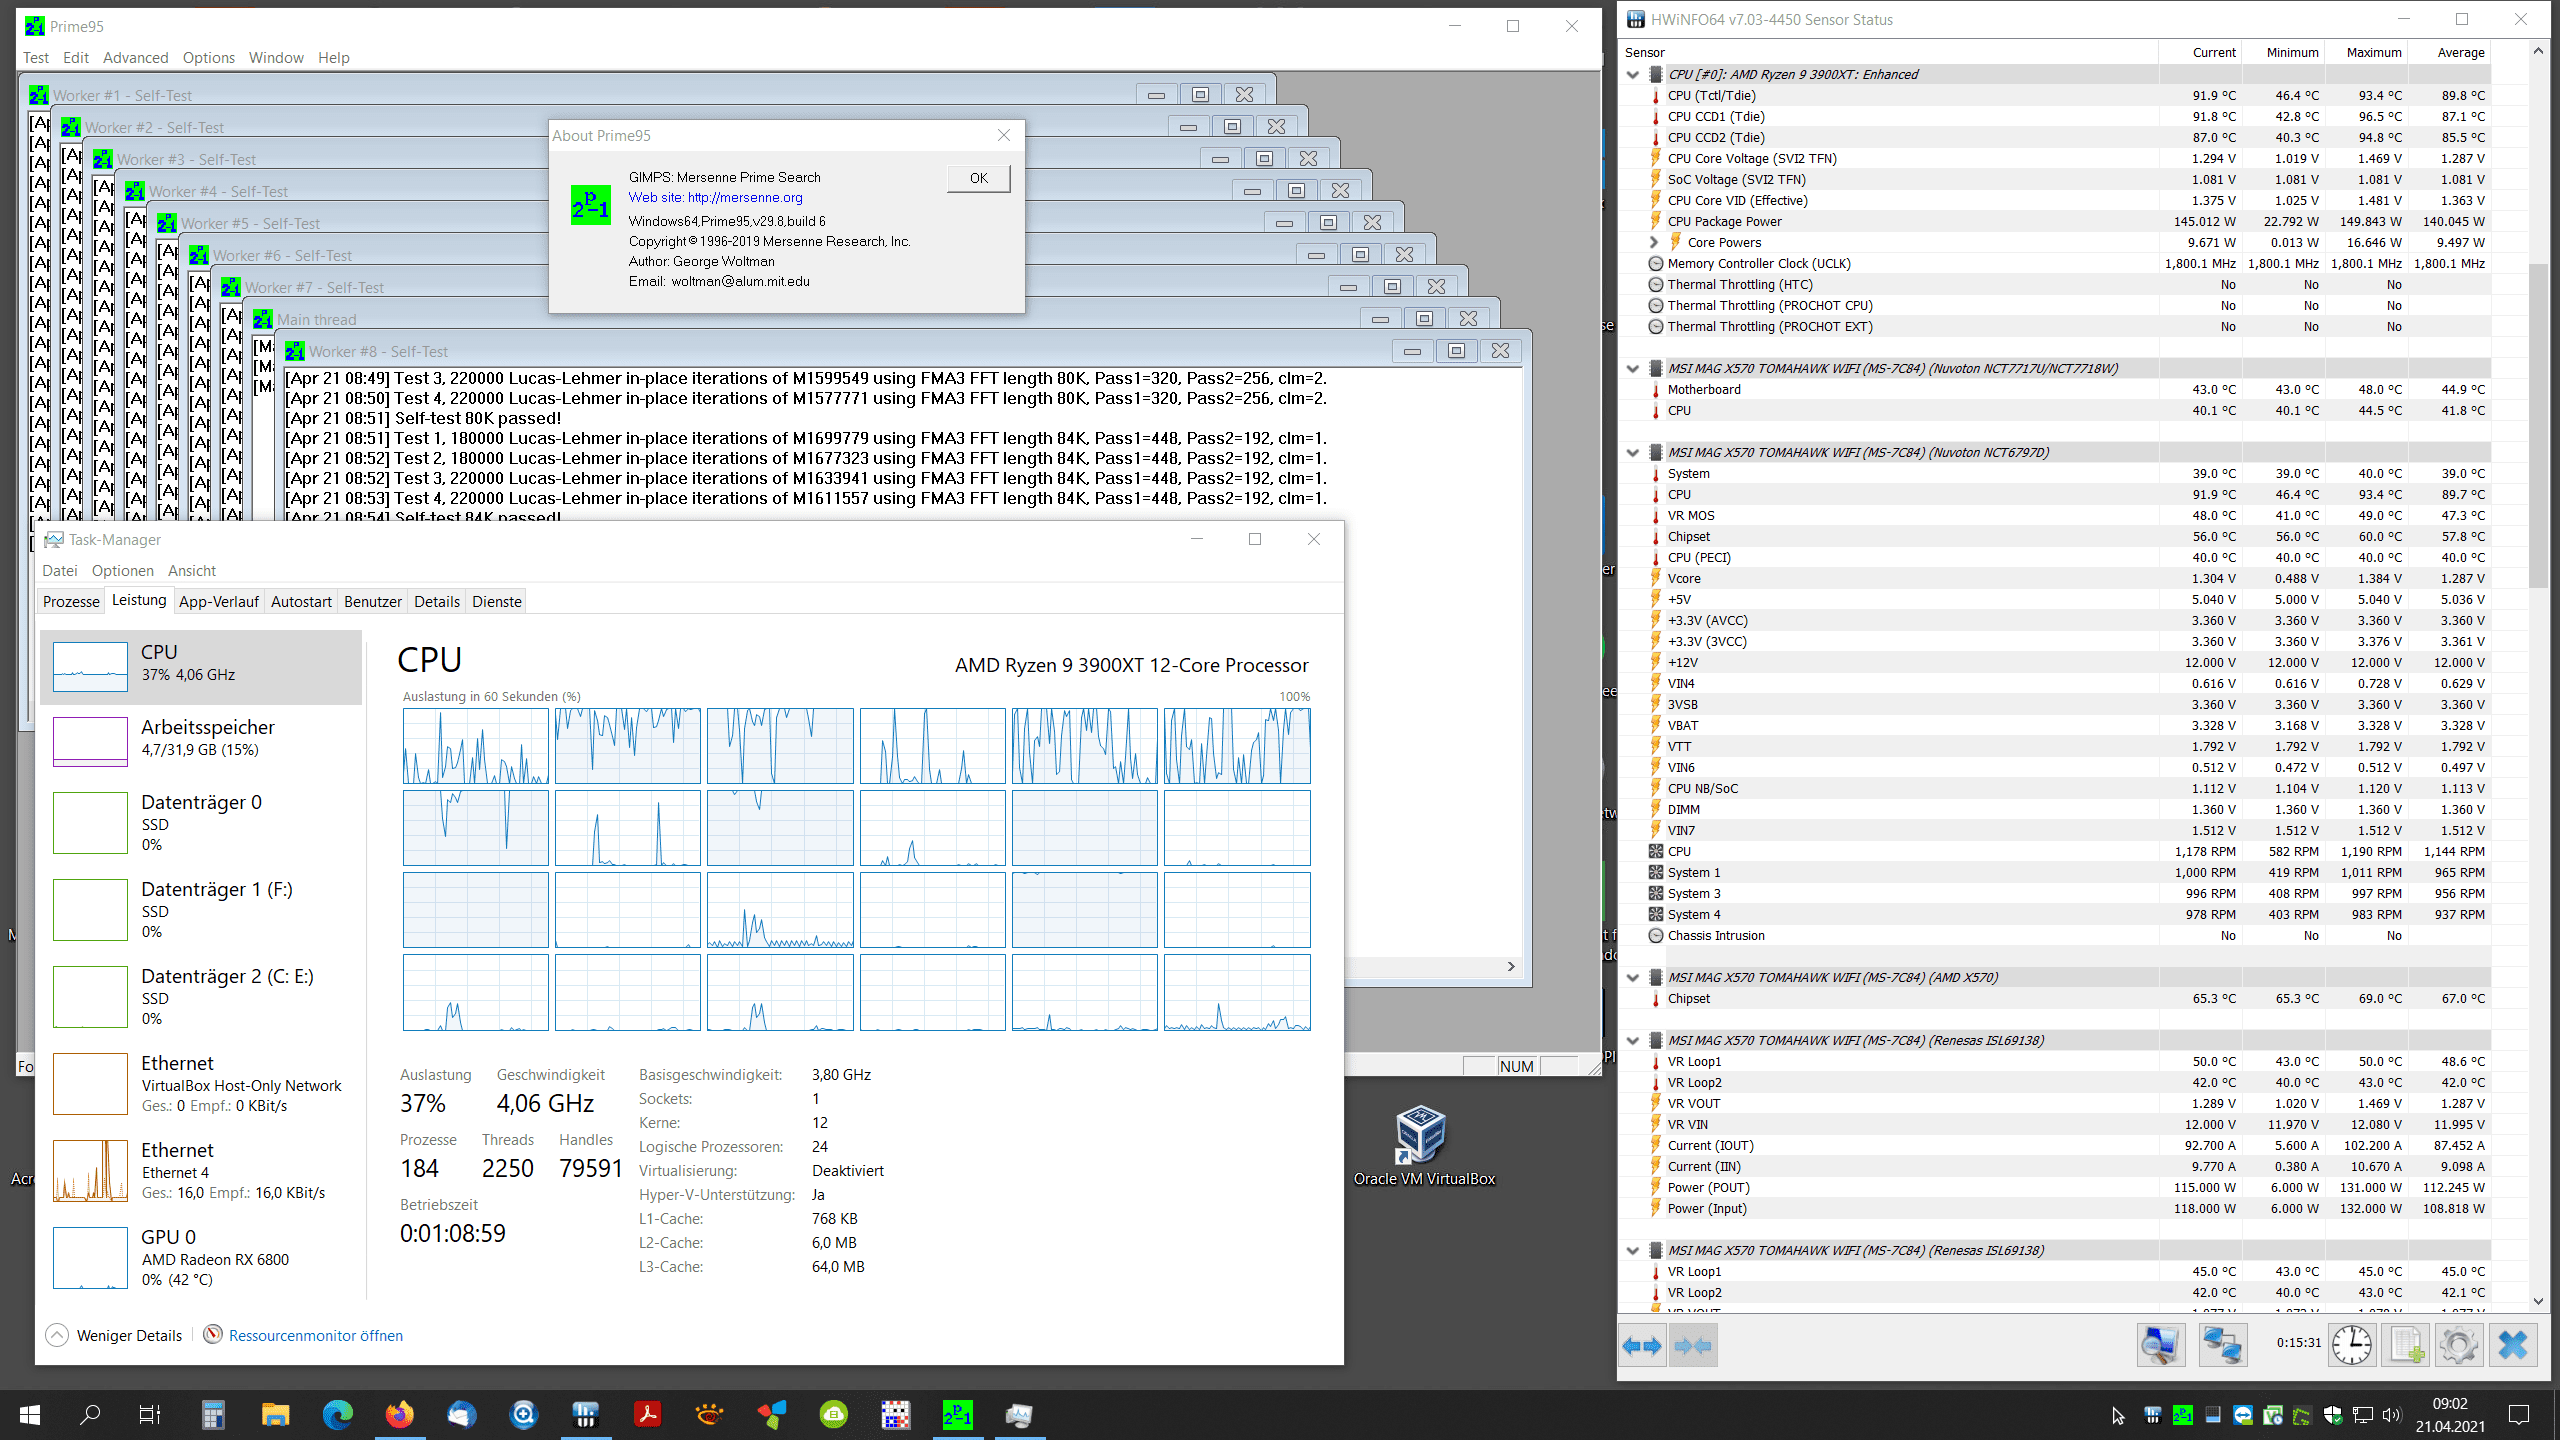Select Arbeitsspeicher in performance sidebar
Image resolution: width=2560 pixels, height=1440 pixels.
(x=201, y=741)
